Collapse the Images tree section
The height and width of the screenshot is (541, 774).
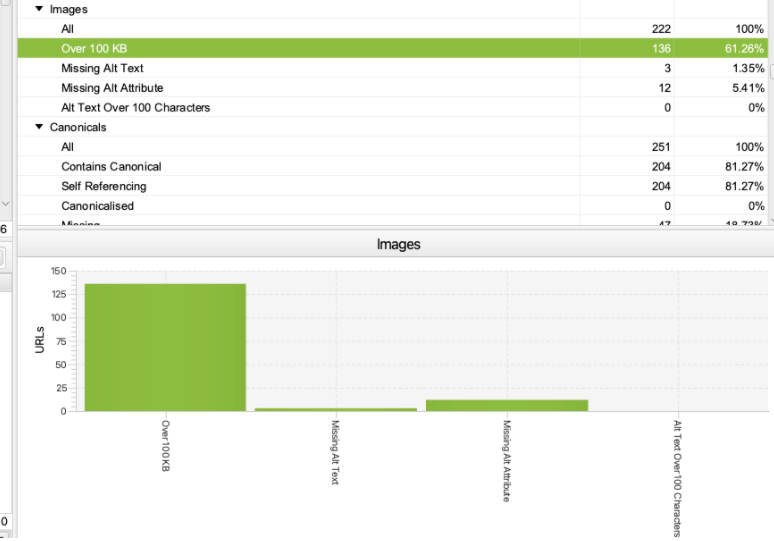pos(39,9)
